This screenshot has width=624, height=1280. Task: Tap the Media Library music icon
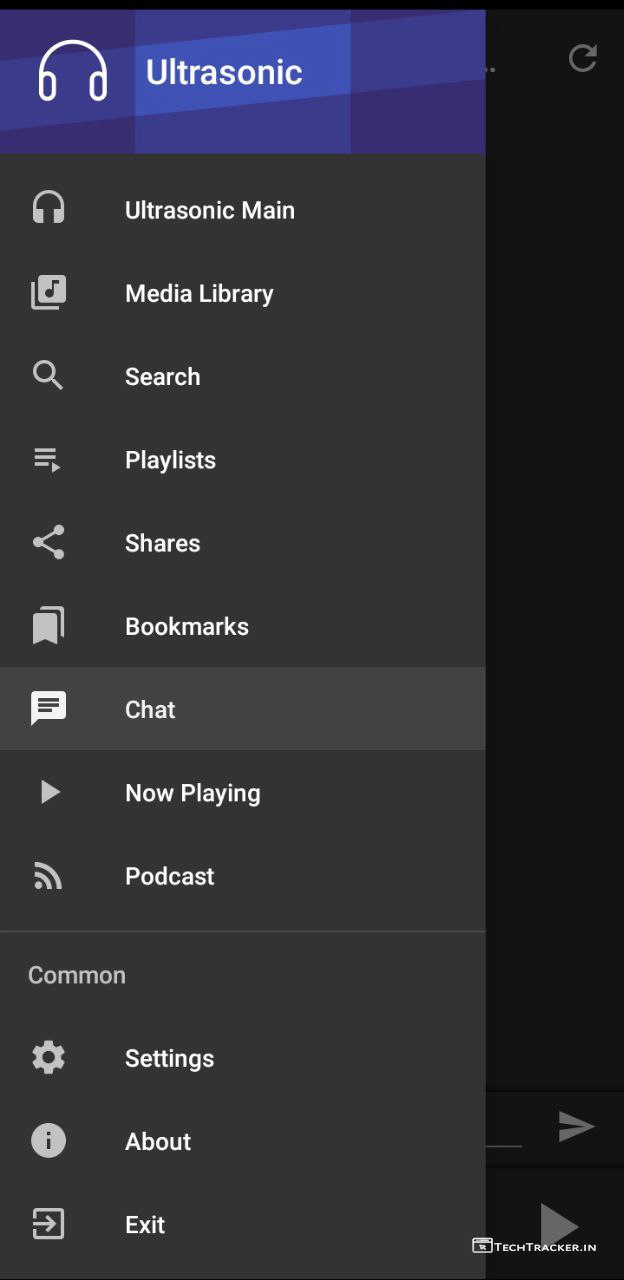[48, 293]
